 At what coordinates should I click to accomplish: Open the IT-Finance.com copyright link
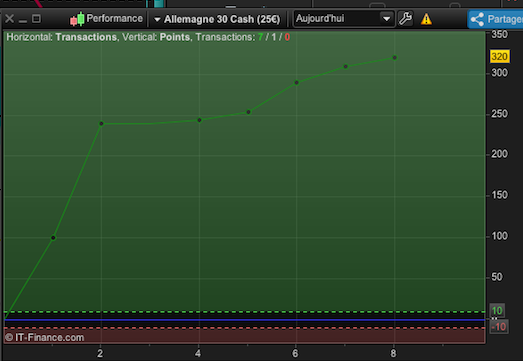tap(45, 337)
